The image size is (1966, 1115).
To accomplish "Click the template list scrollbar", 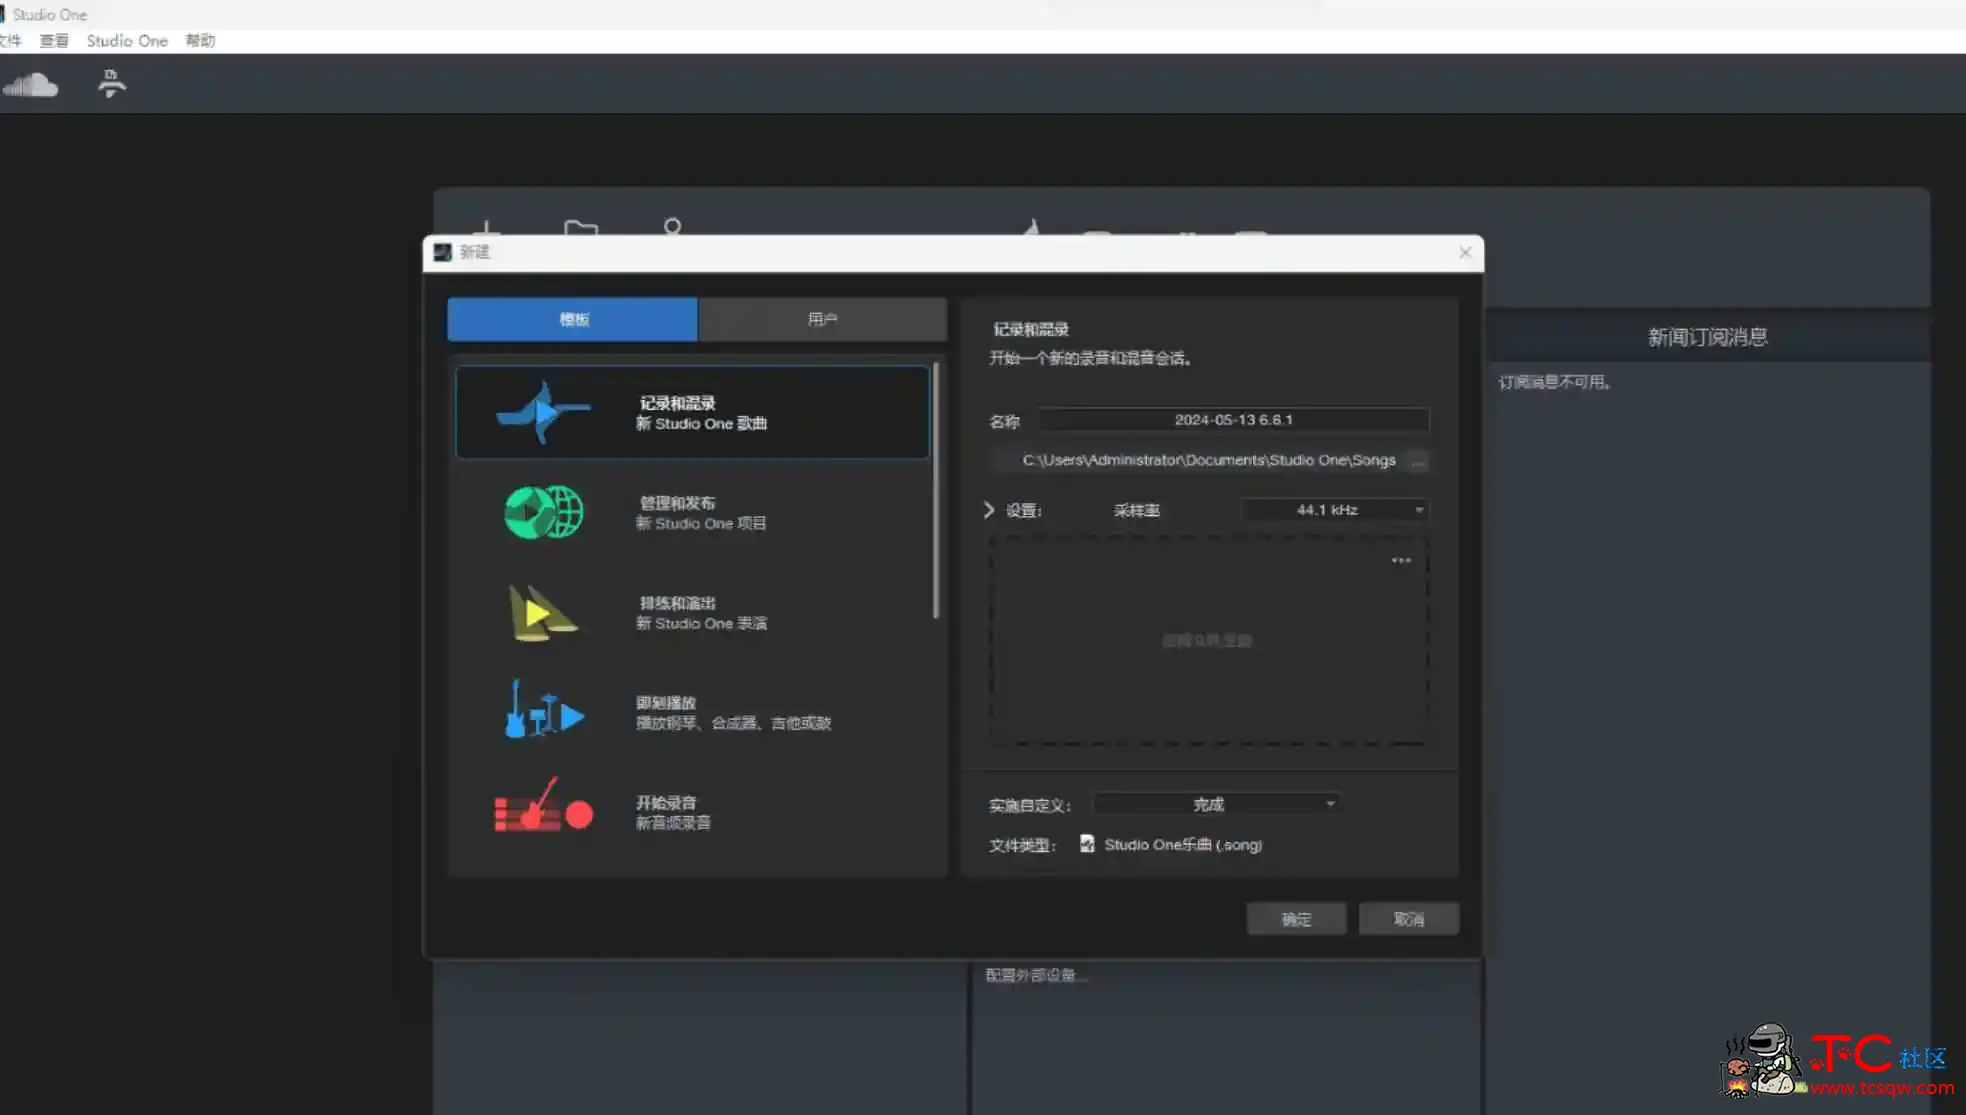I will pyautogui.click(x=936, y=490).
